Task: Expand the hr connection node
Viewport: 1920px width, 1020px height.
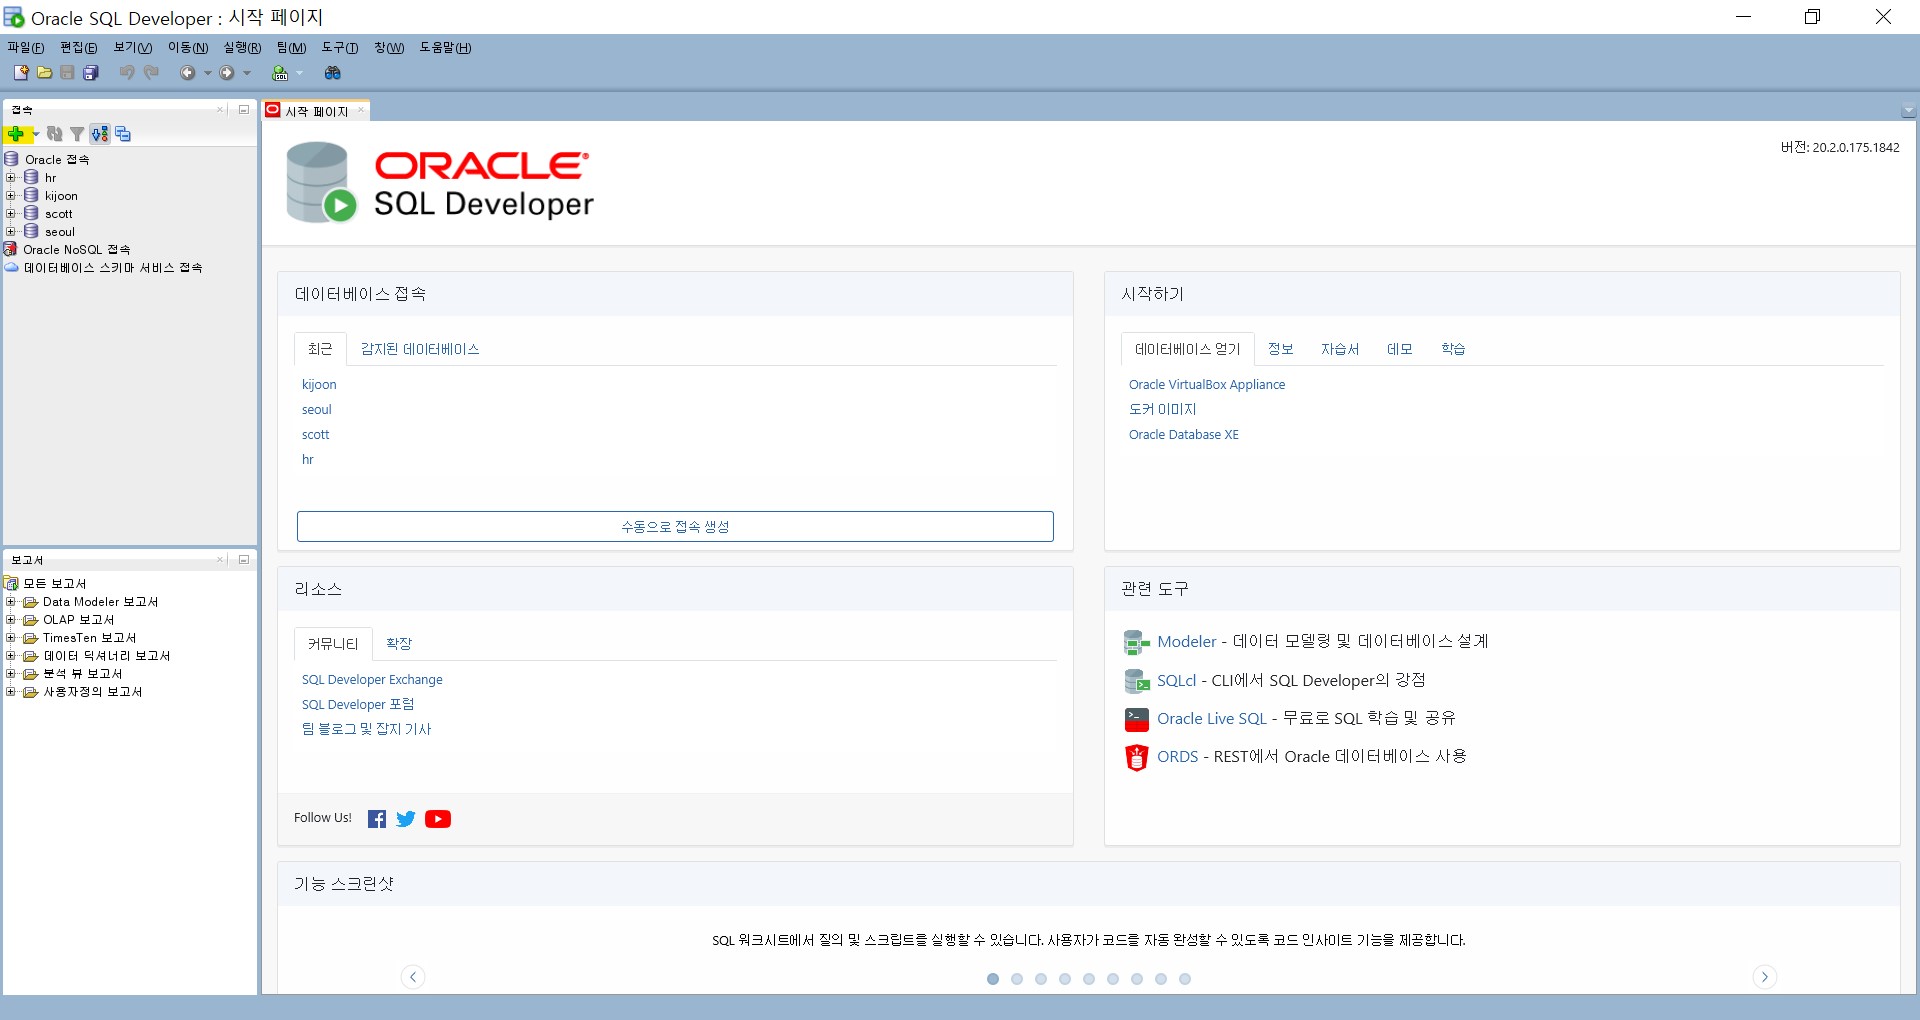Action: coord(11,178)
